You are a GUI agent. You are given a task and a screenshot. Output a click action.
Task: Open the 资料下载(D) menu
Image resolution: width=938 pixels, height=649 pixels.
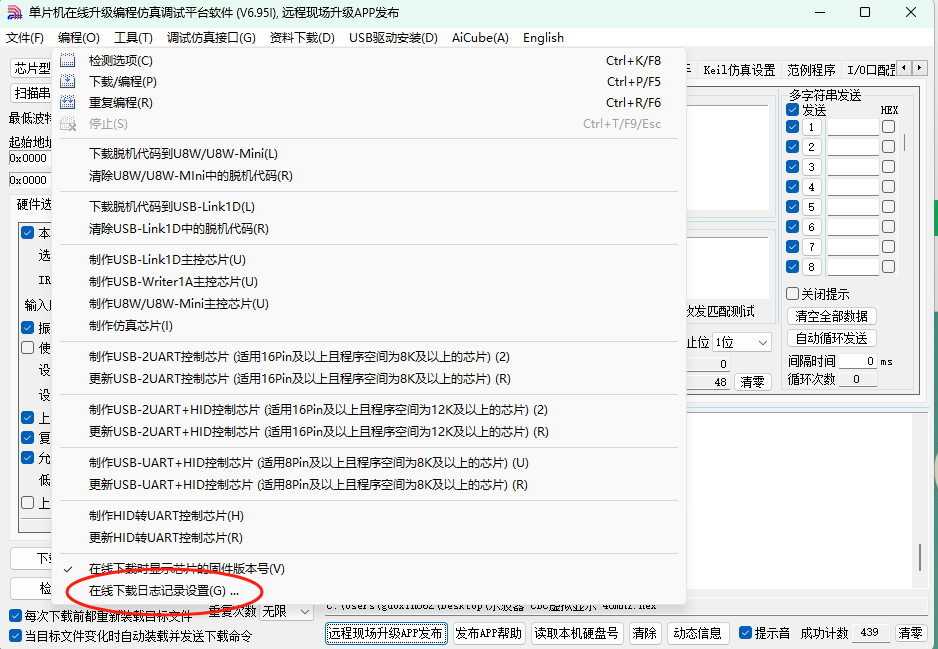click(302, 38)
